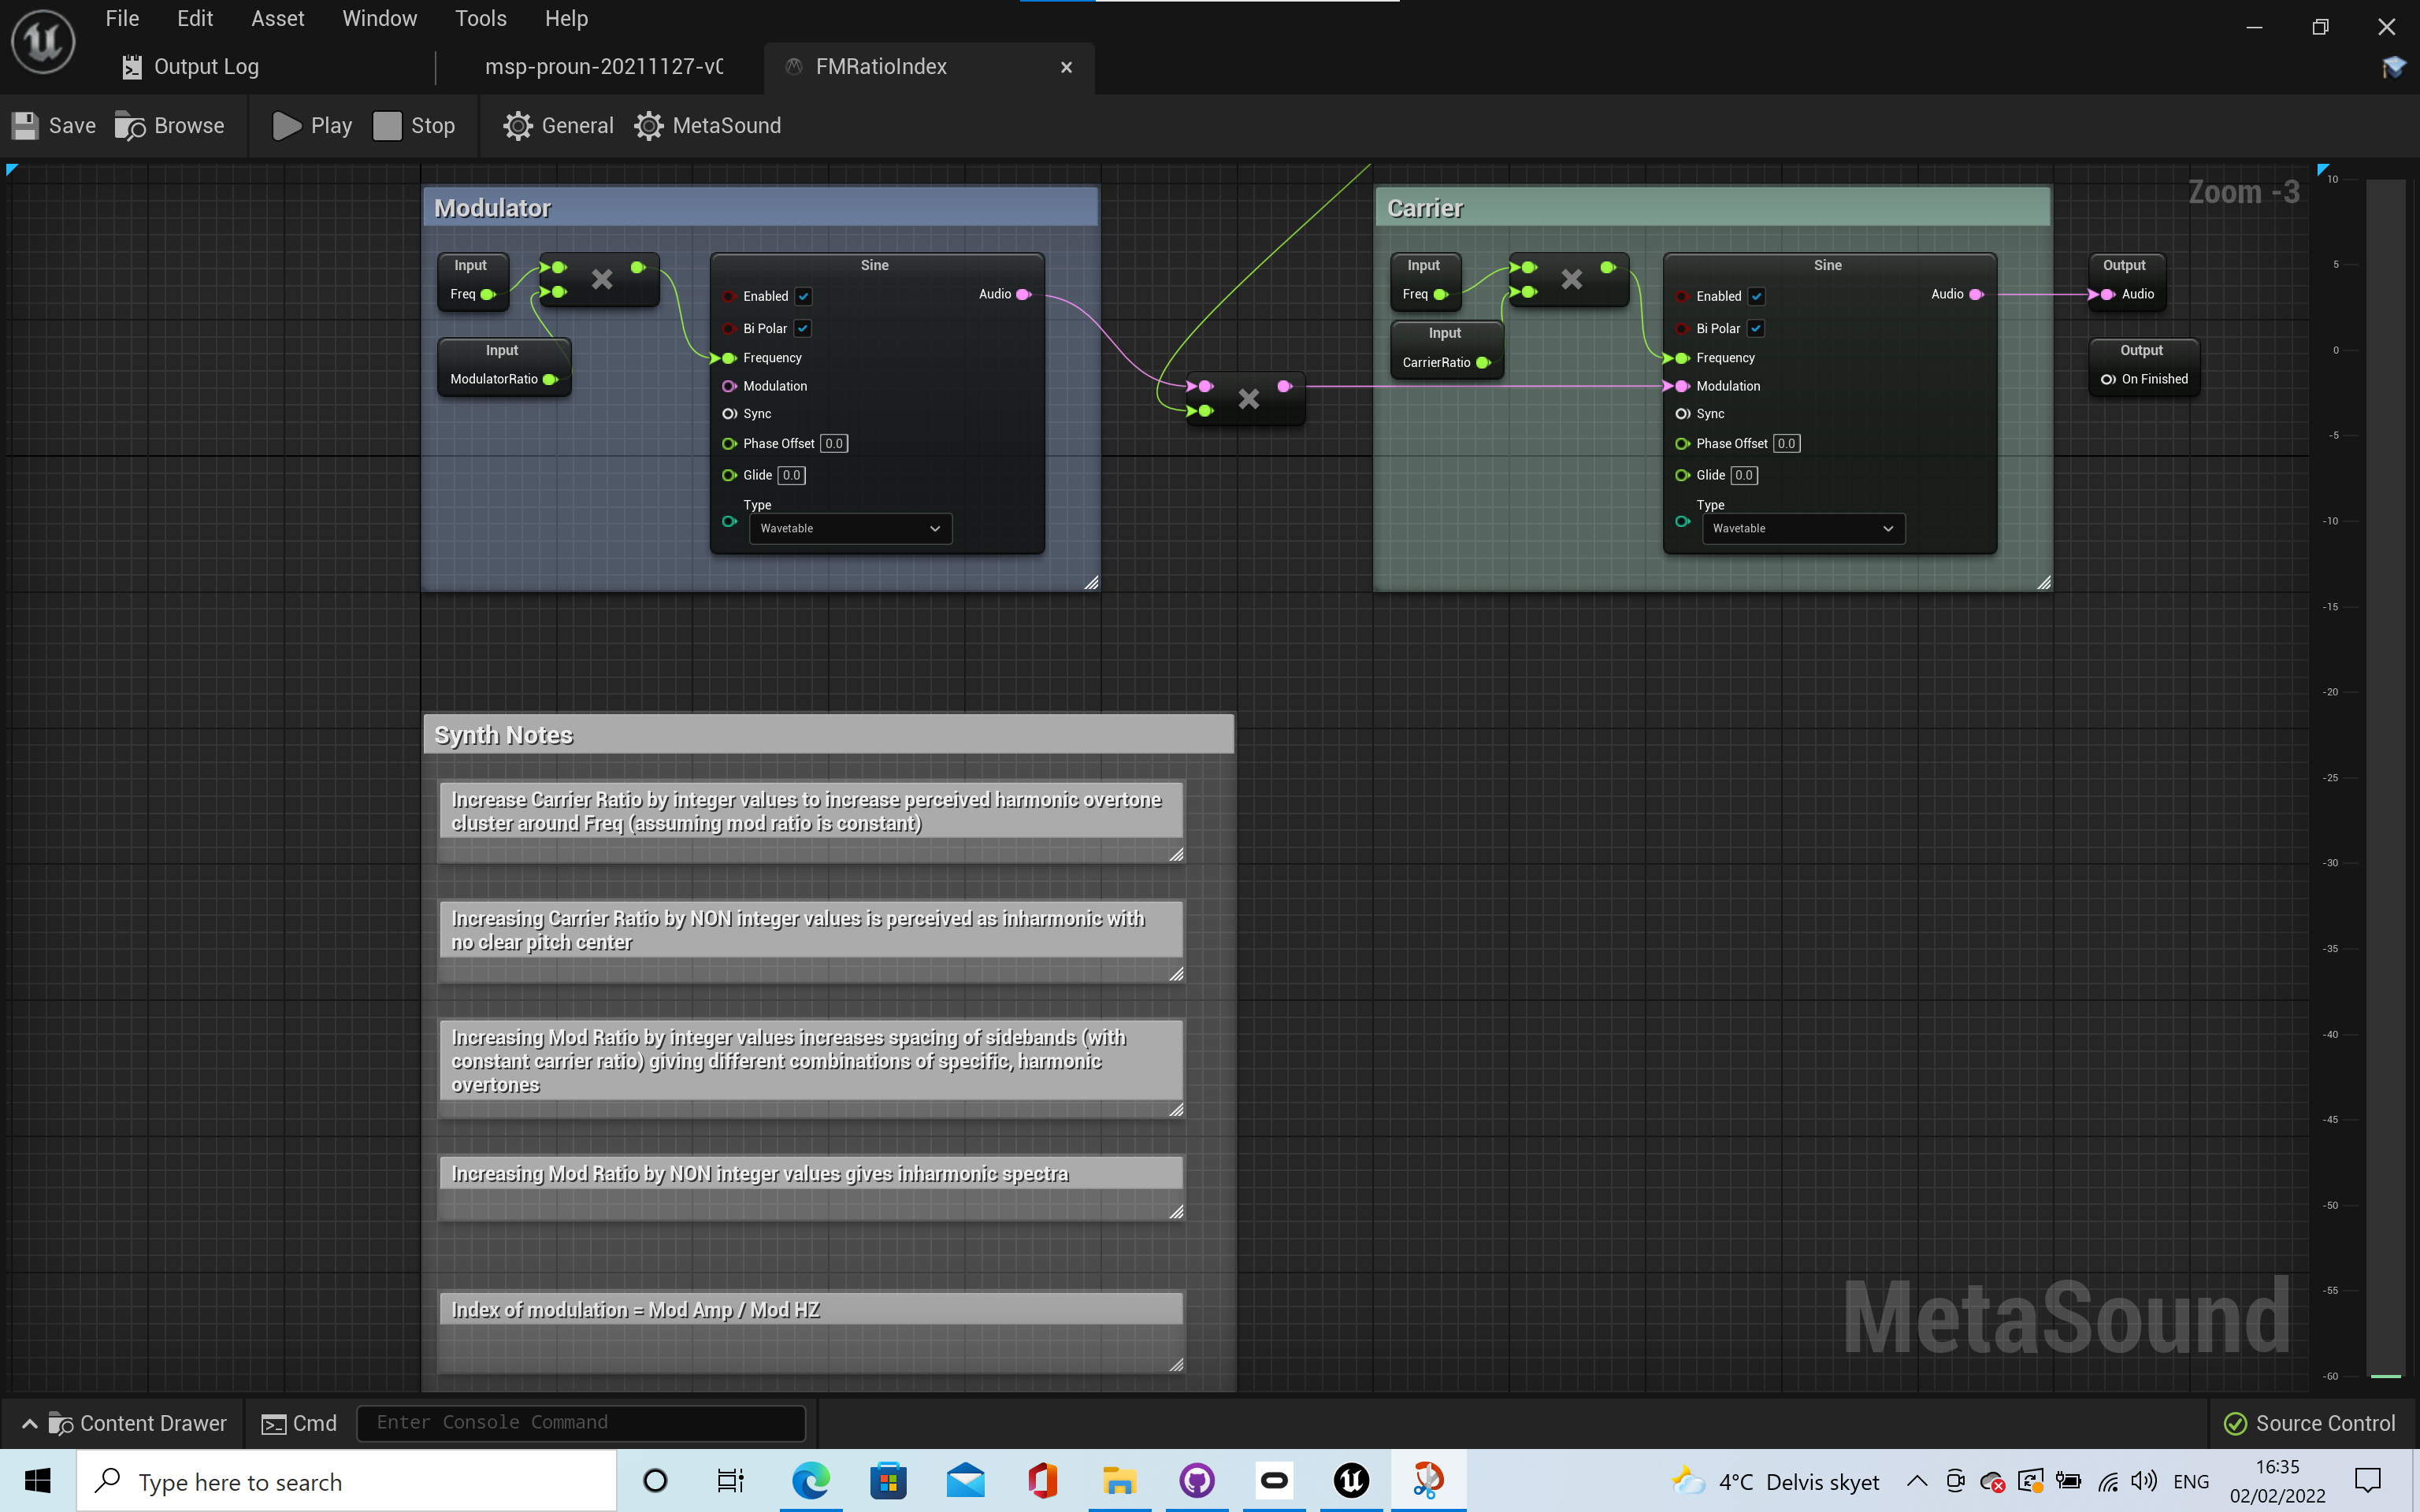Click Modulator Sine Audio output pin
Screen dimensions: 2420x1512
point(1023,294)
